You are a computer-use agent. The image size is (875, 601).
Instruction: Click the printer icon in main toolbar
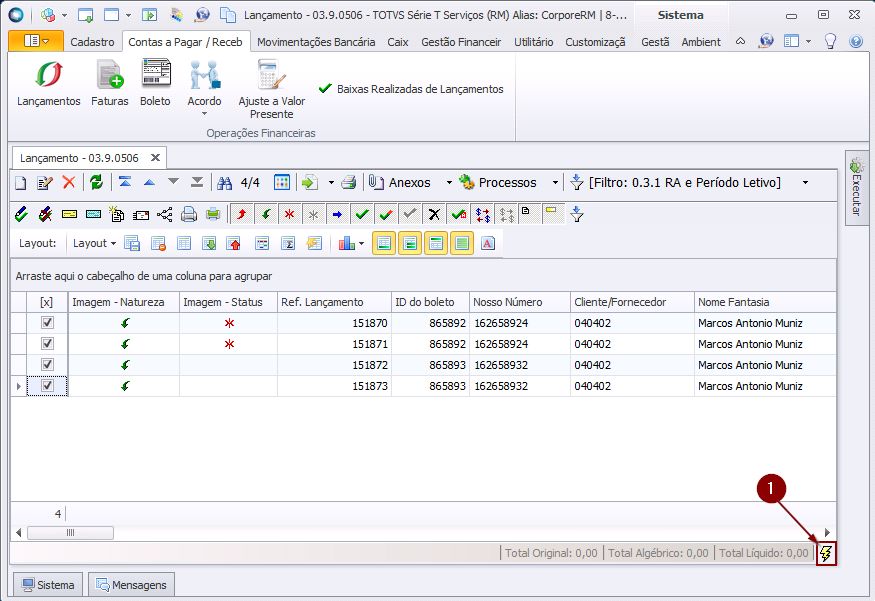point(348,182)
